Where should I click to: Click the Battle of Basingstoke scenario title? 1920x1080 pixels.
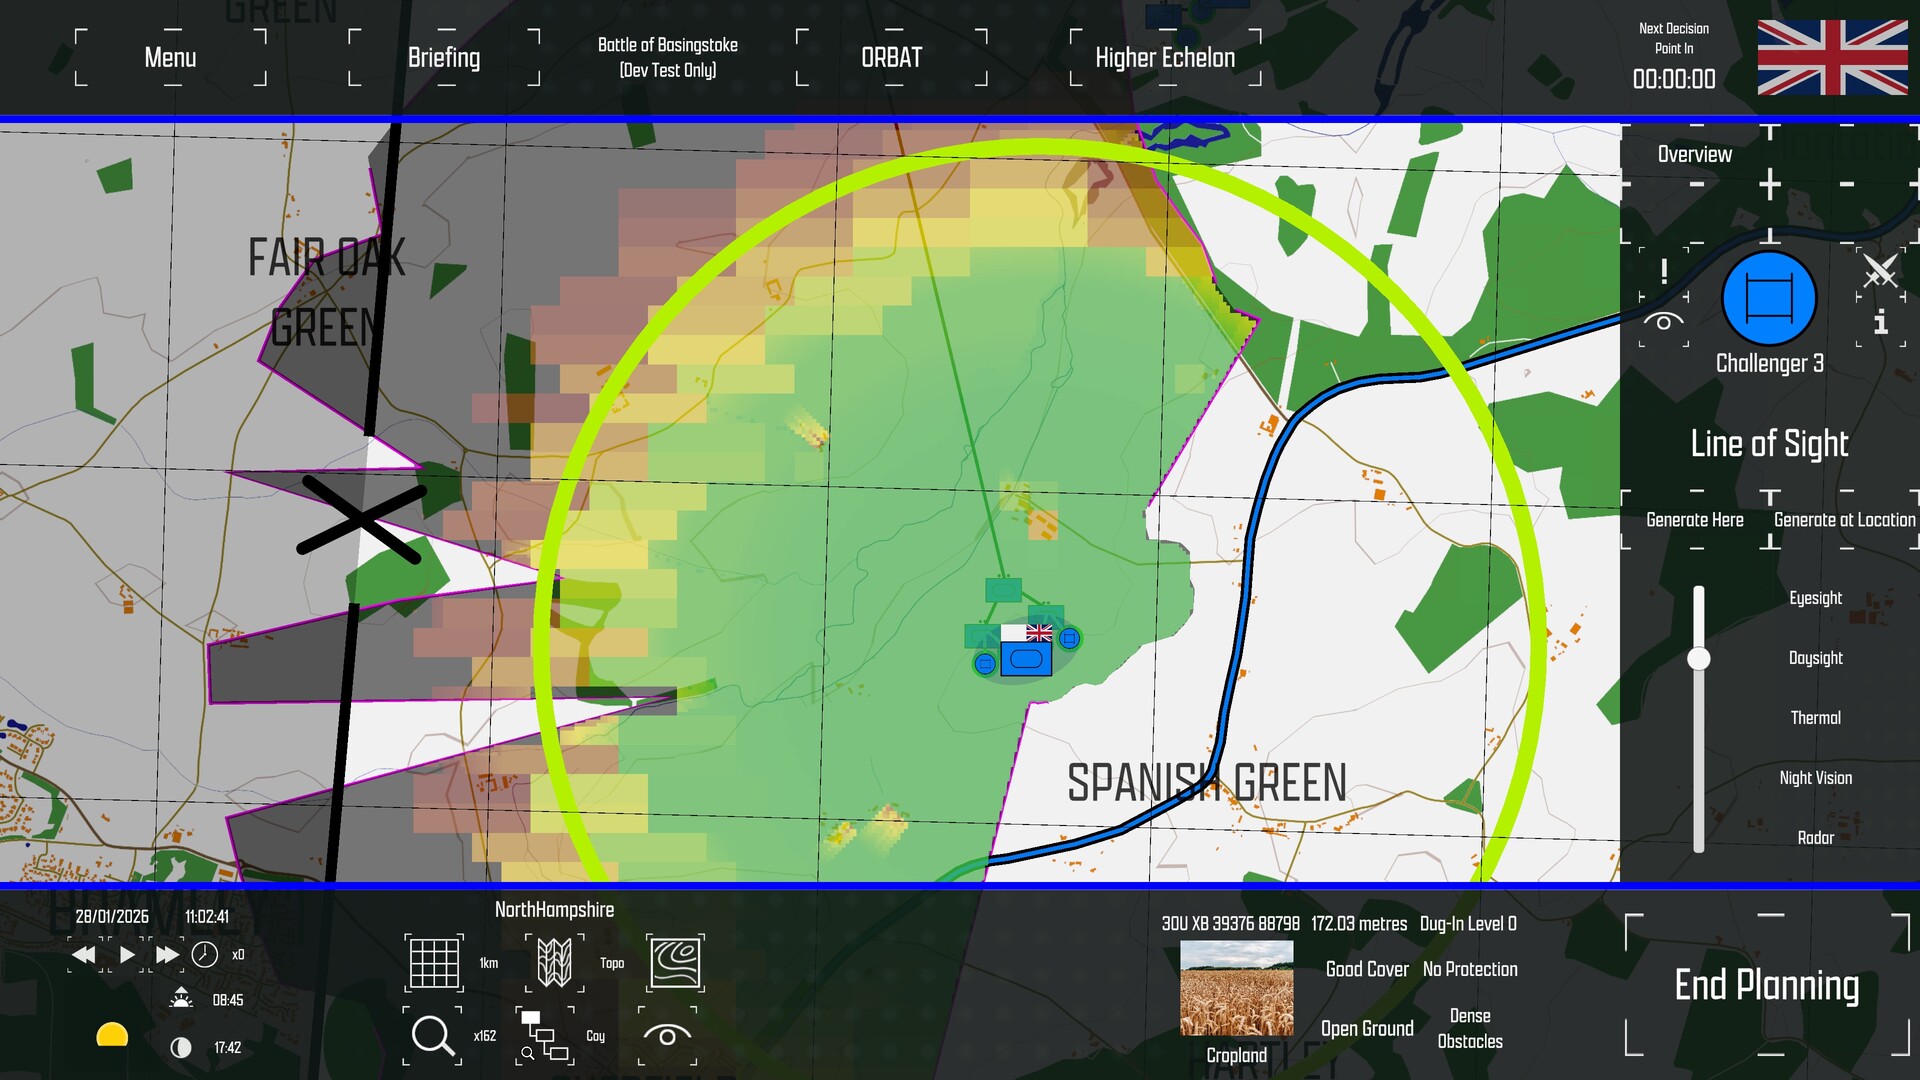(668, 57)
